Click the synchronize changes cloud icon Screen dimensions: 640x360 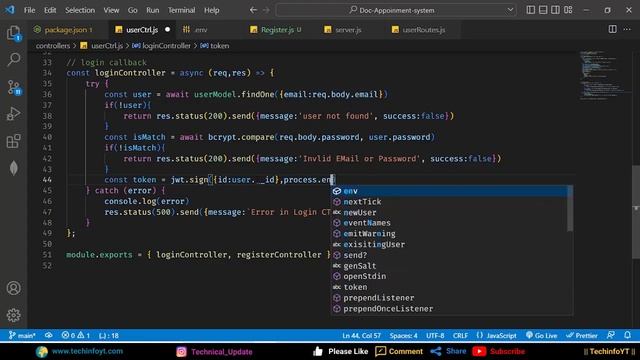49,336
